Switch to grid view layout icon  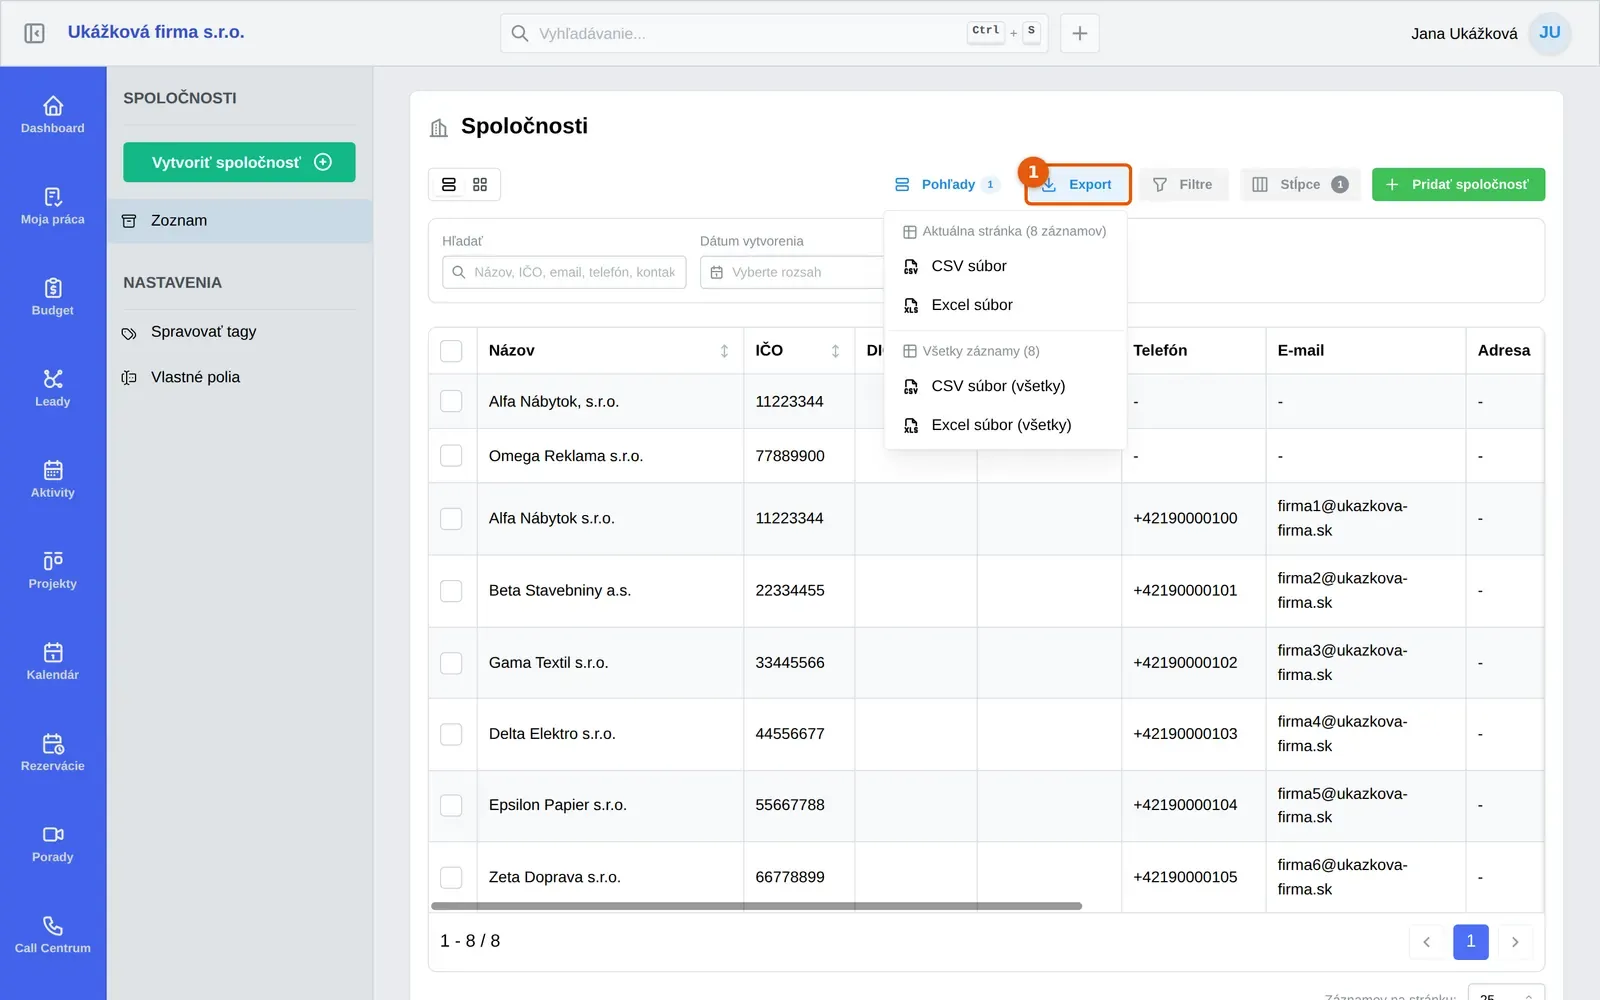[480, 185]
